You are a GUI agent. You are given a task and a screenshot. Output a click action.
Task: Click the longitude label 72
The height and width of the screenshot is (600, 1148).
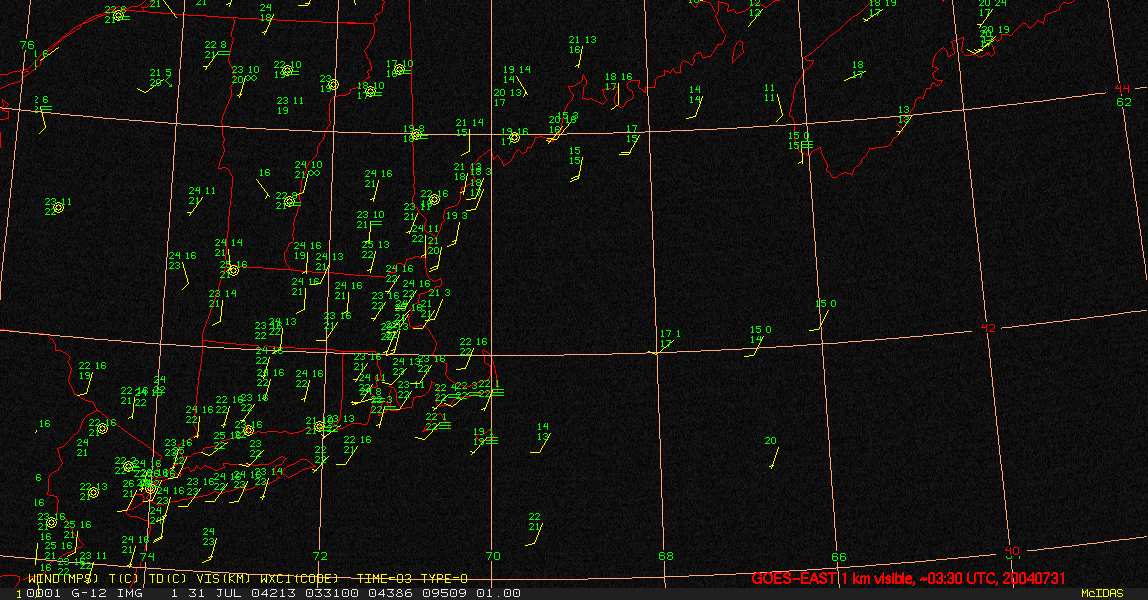[320, 556]
